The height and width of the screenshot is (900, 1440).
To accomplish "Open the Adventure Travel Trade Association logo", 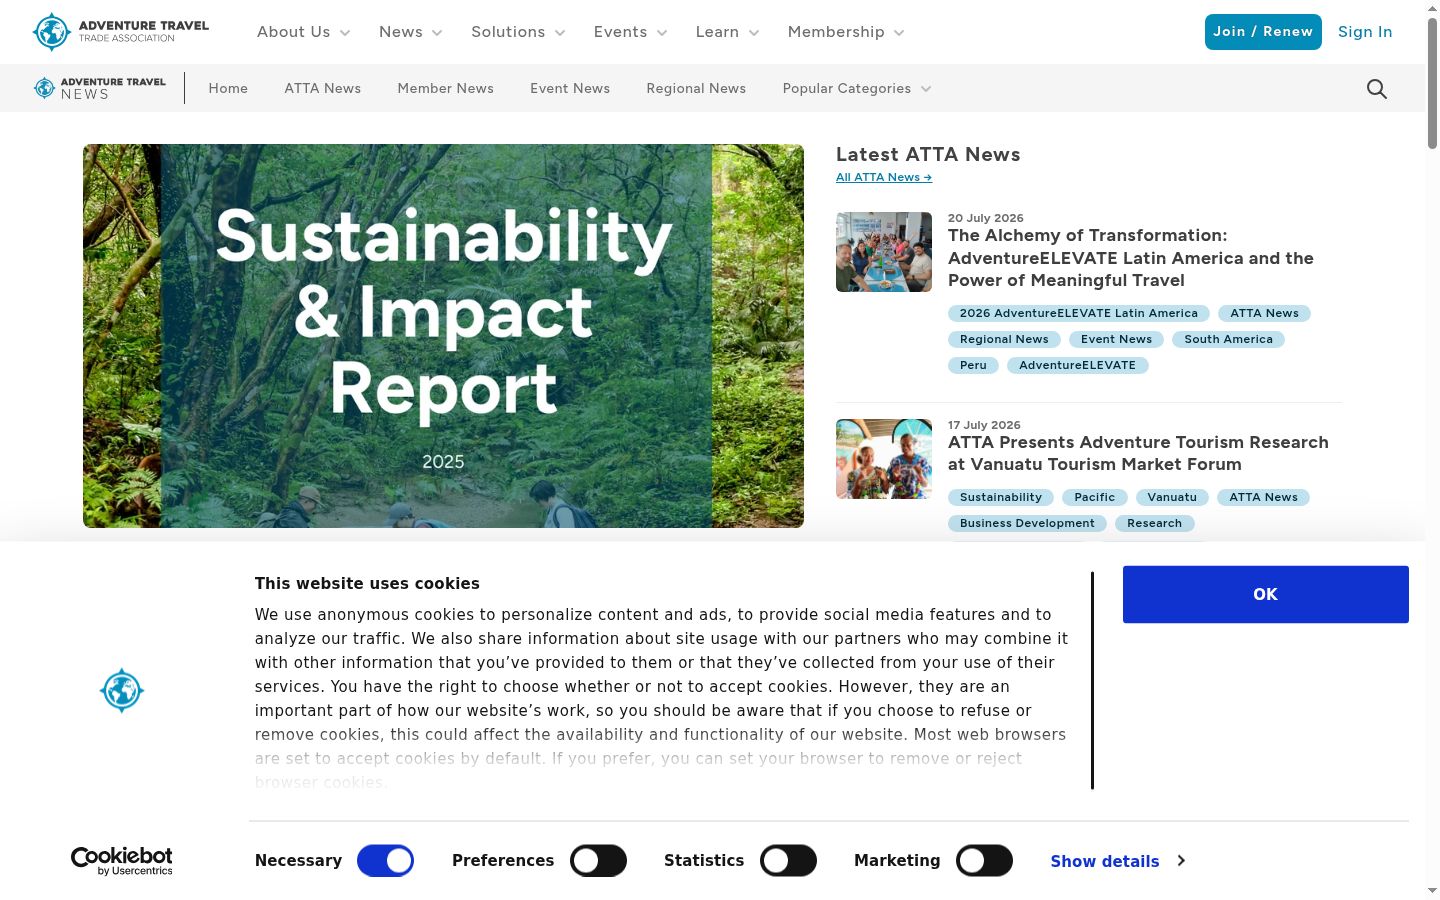I will coord(121,32).
